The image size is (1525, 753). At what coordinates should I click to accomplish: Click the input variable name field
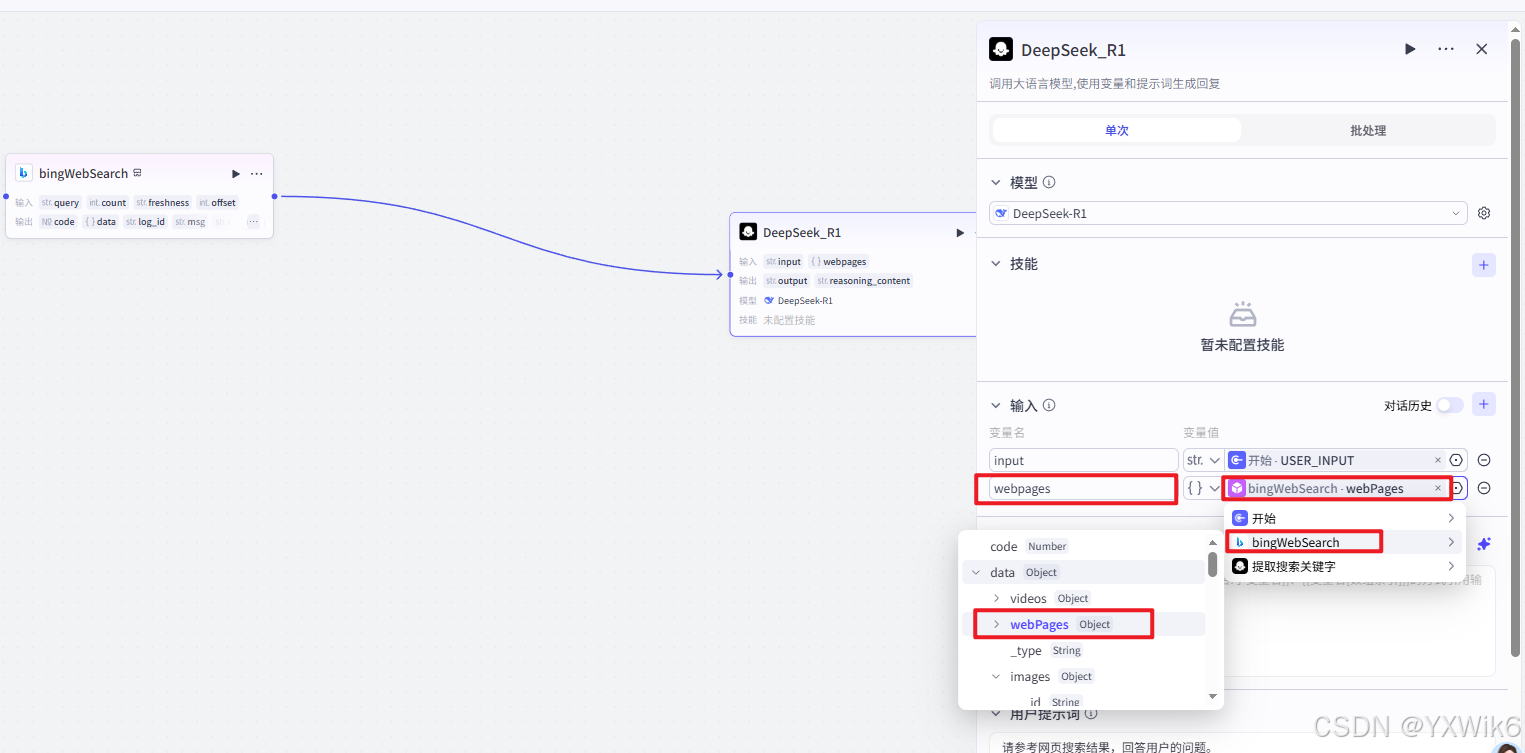(1084, 460)
